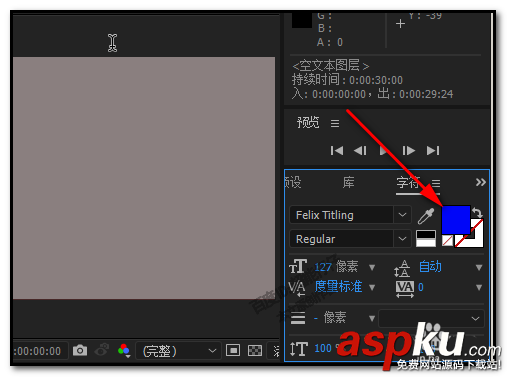
Task: Edit the 127 像素 font size value
Action: (x=336, y=267)
